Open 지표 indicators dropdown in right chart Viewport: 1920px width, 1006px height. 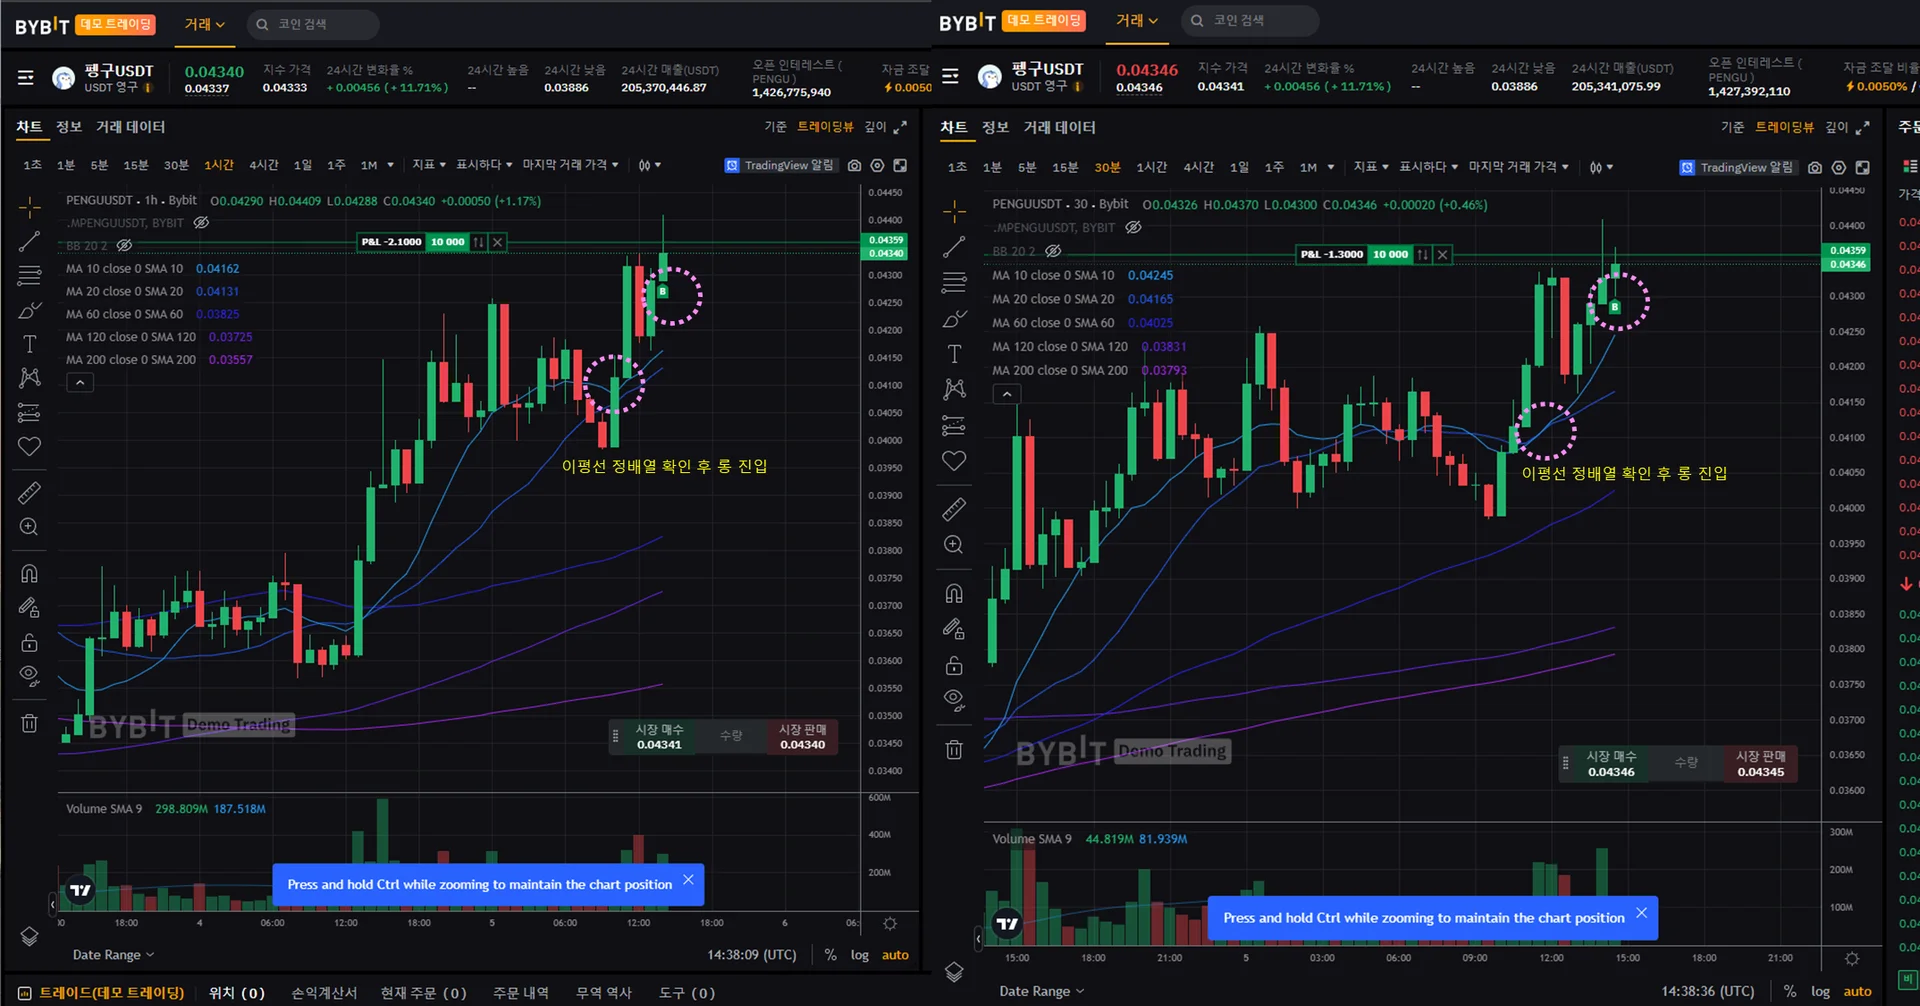coord(1371,166)
